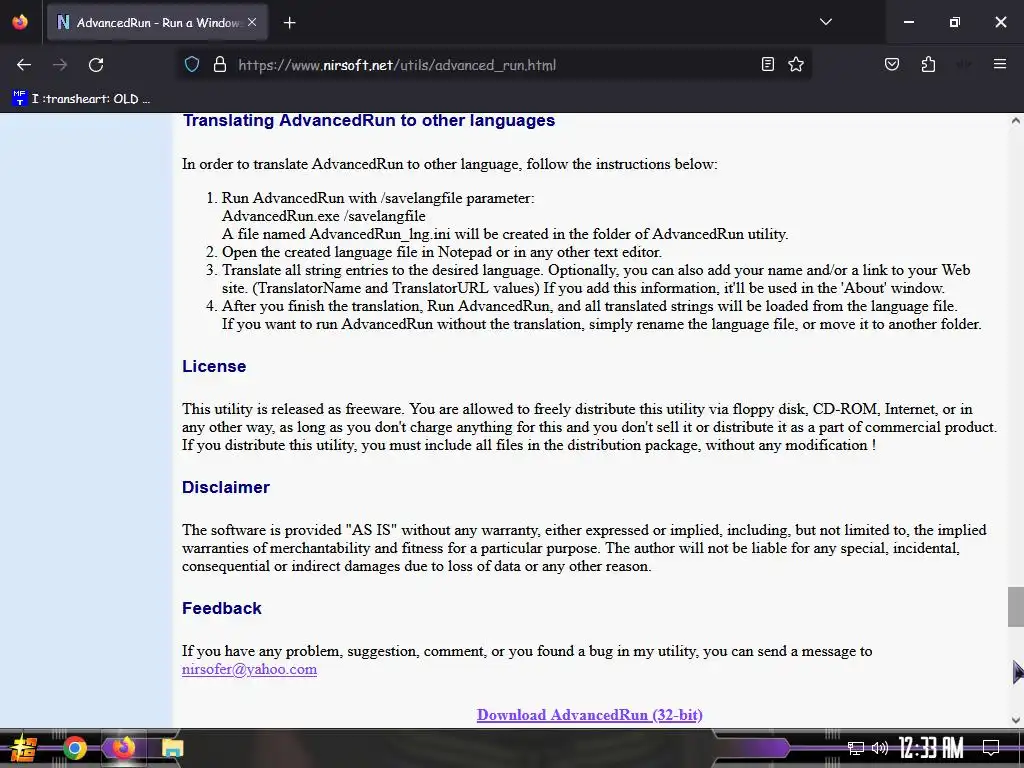Click the Disclaimer heading
Image resolution: width=1024 pixels, height=768 pixels.
click(226, 487)
